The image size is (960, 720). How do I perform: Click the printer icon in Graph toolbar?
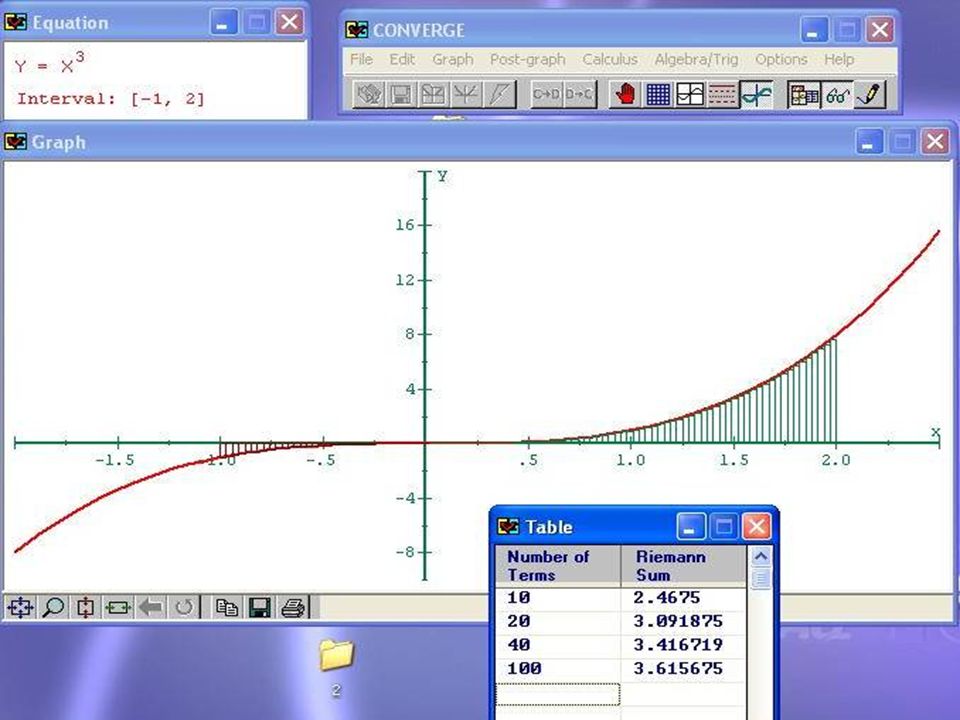pos(293,607)
